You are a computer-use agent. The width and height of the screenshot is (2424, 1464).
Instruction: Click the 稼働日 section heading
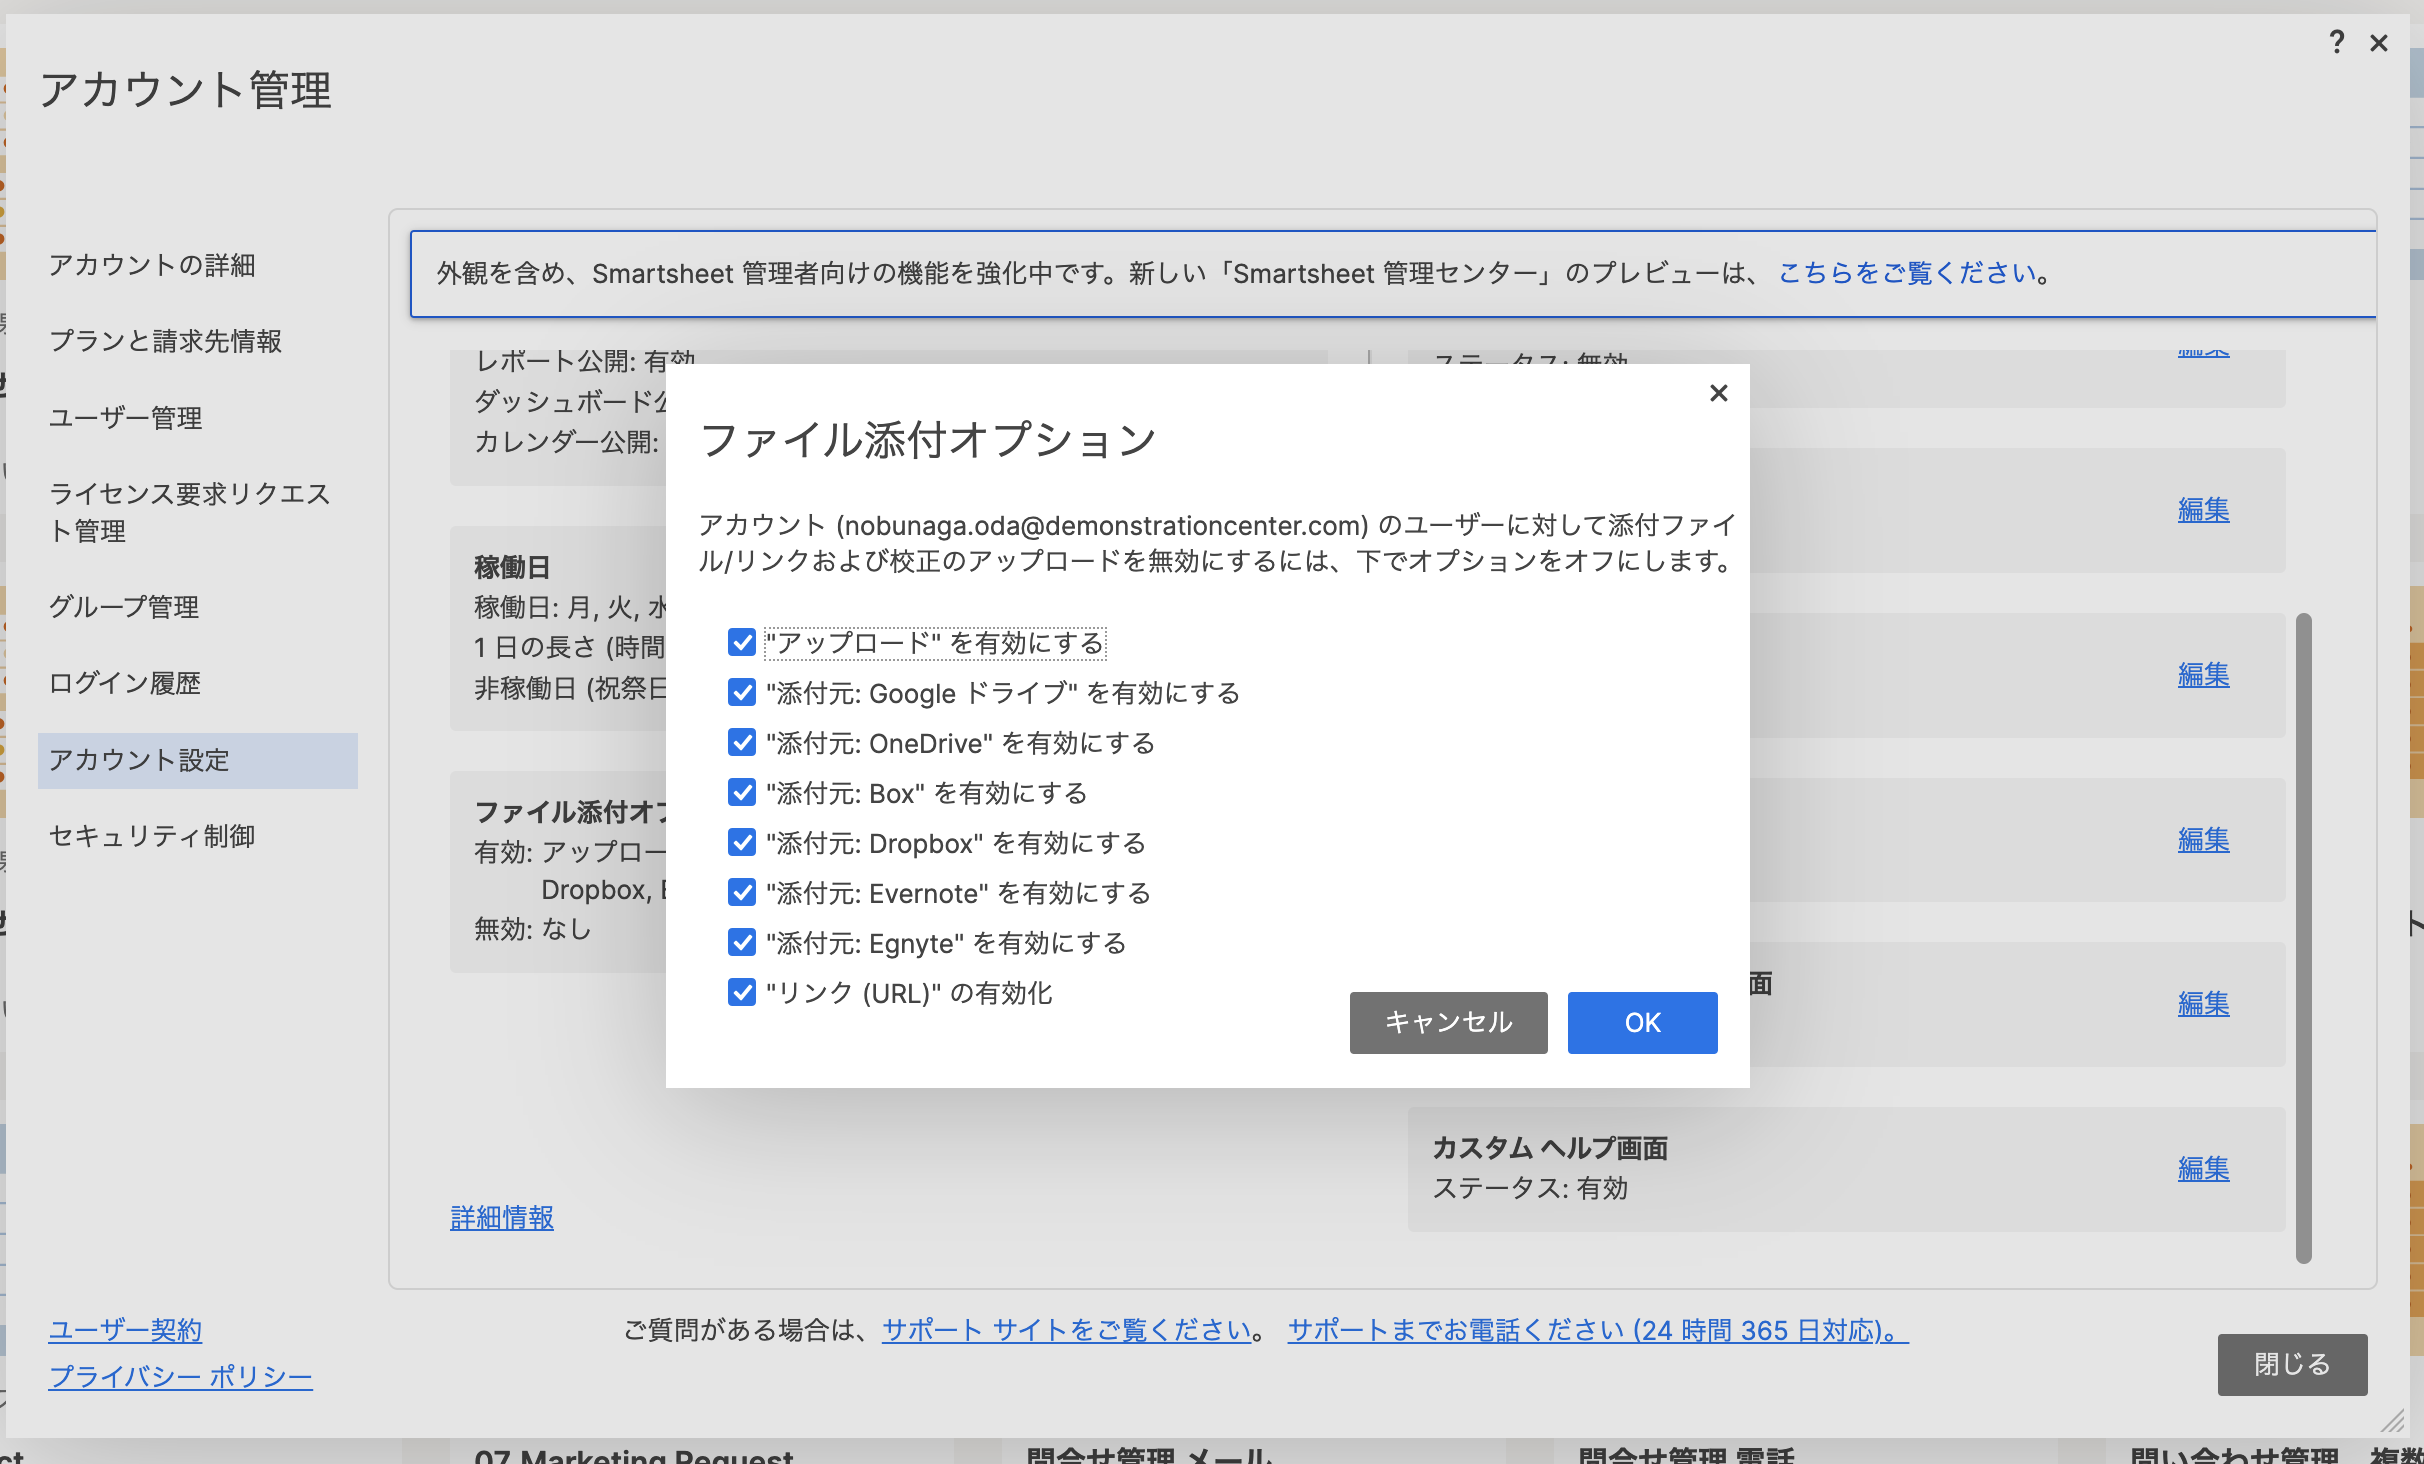512,567
